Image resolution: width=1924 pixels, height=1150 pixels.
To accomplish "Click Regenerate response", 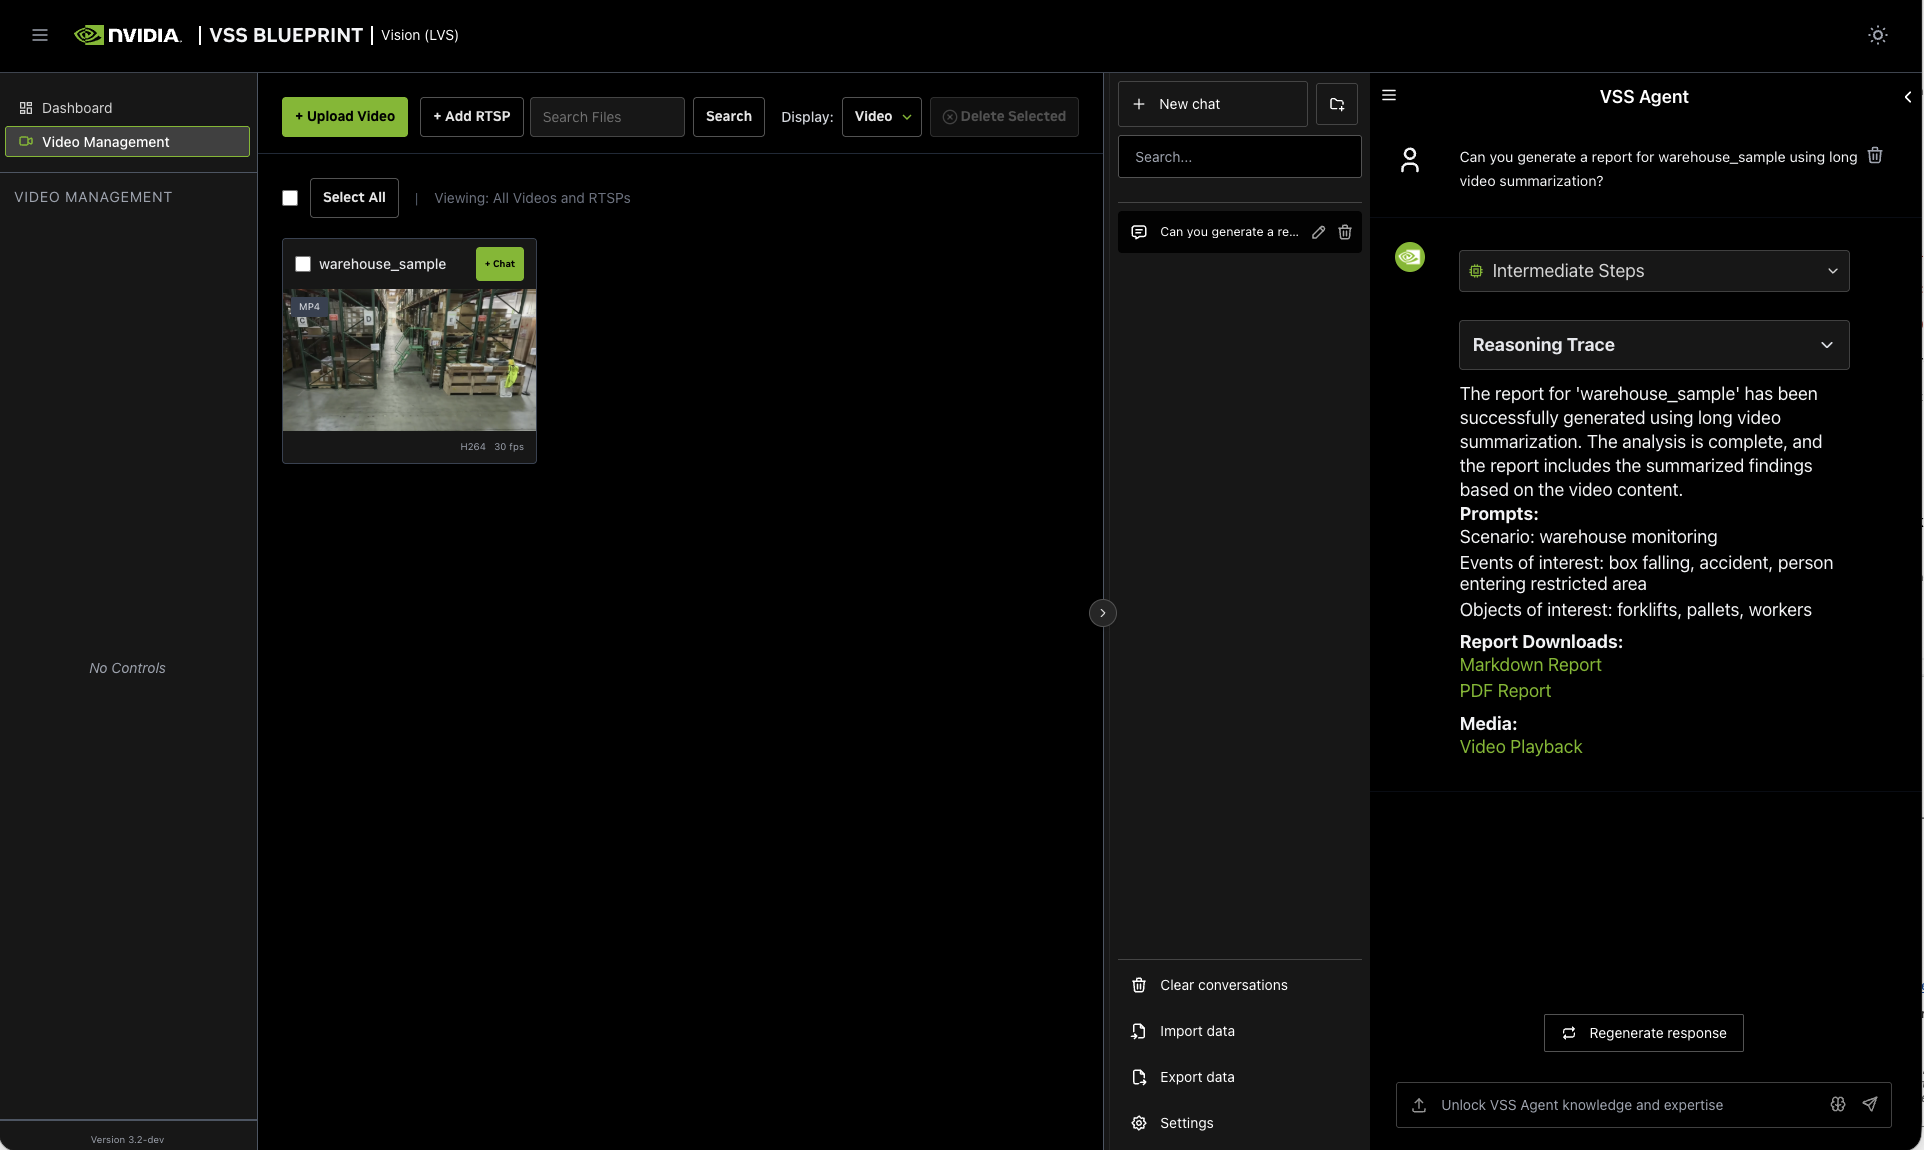I will [1644, 1033].
